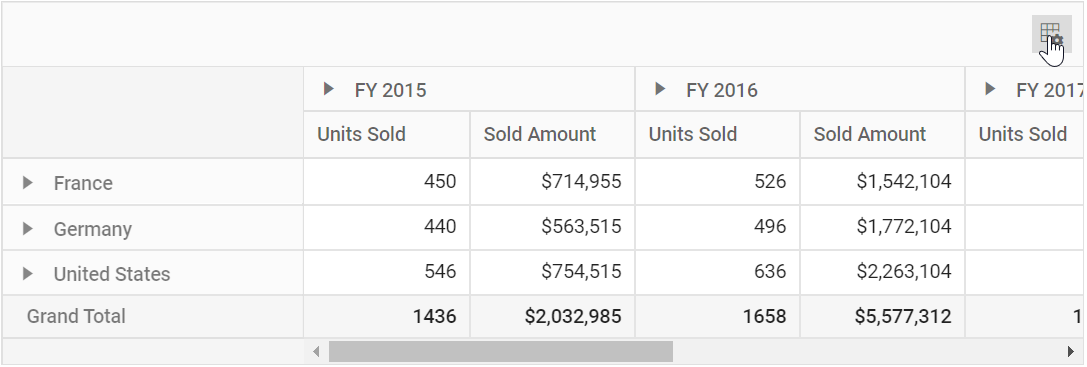1087x367 pixels.
Task: Select Grand Total cell $5,577,312
Action: (882, 316)
